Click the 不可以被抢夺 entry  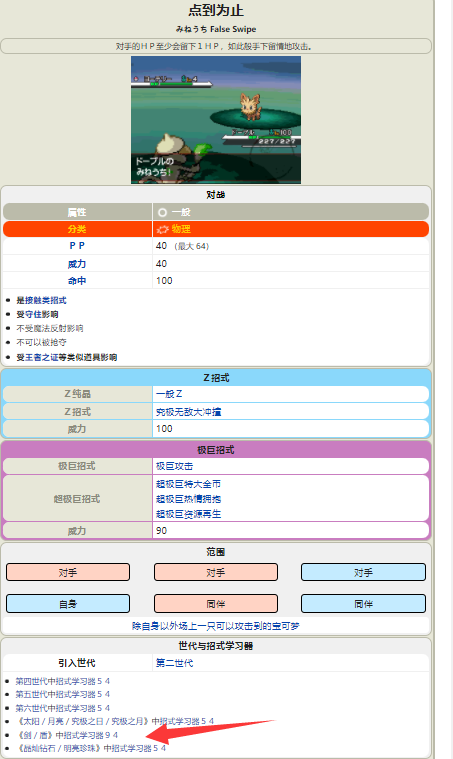[42, 342]
